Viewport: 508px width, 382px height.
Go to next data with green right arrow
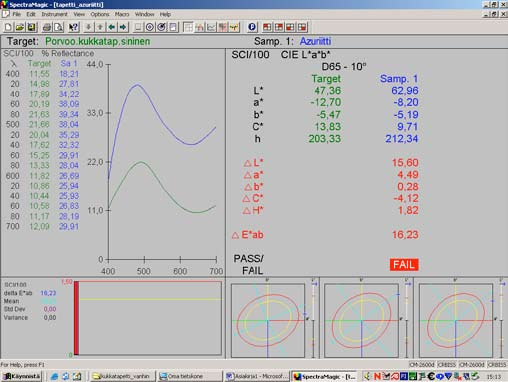pos(123,27)
